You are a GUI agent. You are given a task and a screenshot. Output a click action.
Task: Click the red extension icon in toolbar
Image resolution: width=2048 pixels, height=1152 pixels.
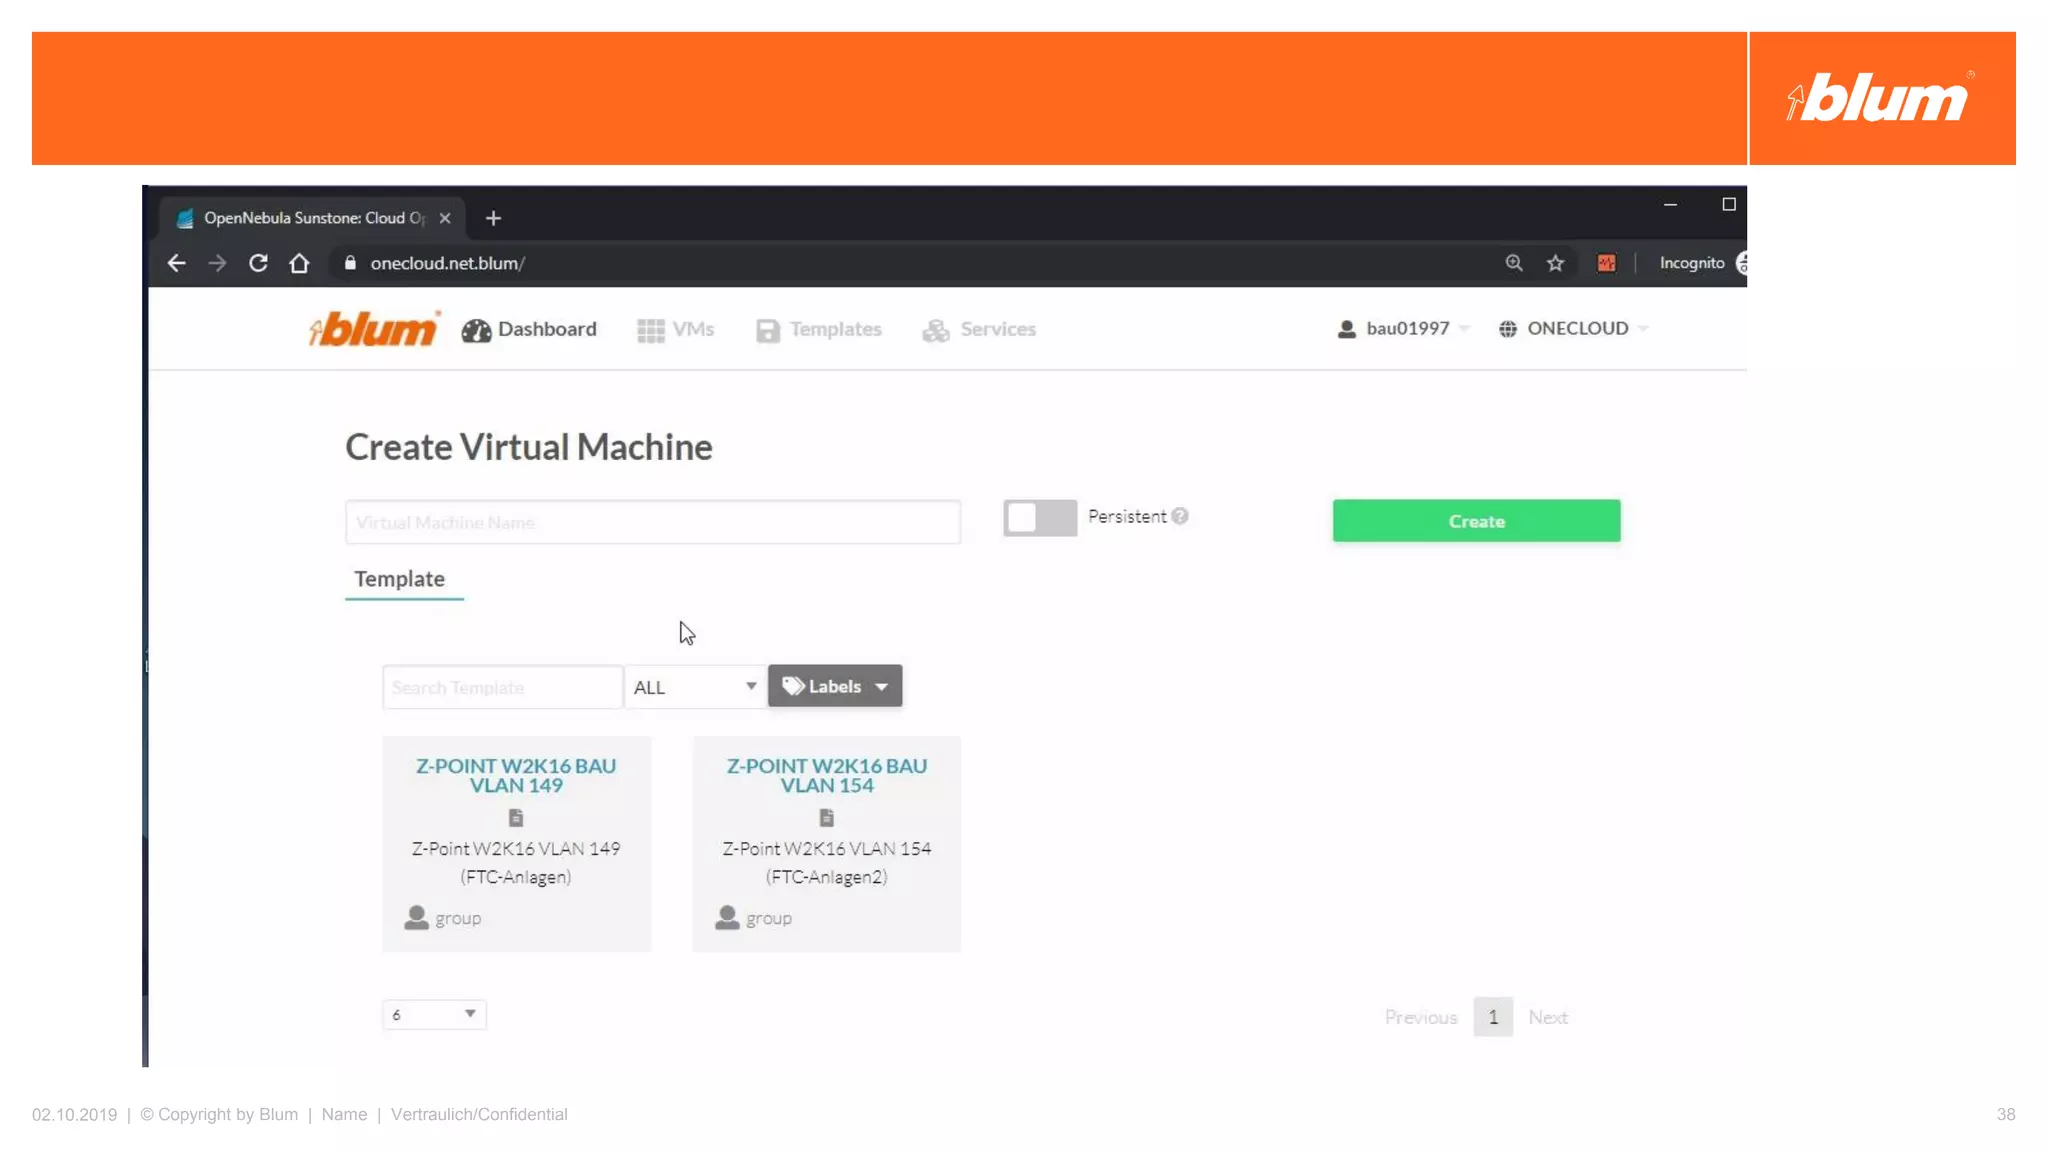(1606, 263)
